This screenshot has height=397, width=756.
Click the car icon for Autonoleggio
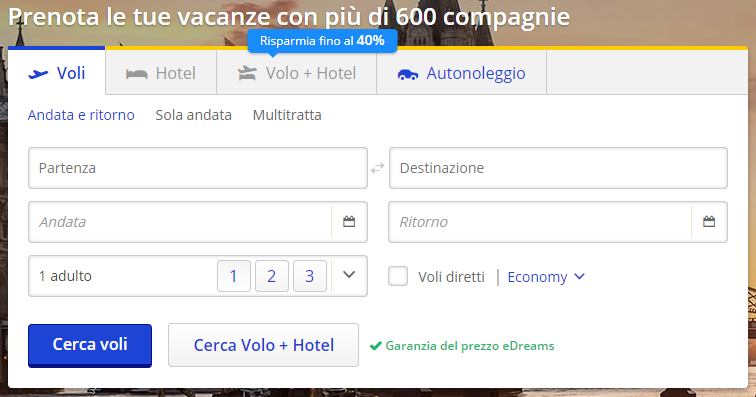pos(407,74)
